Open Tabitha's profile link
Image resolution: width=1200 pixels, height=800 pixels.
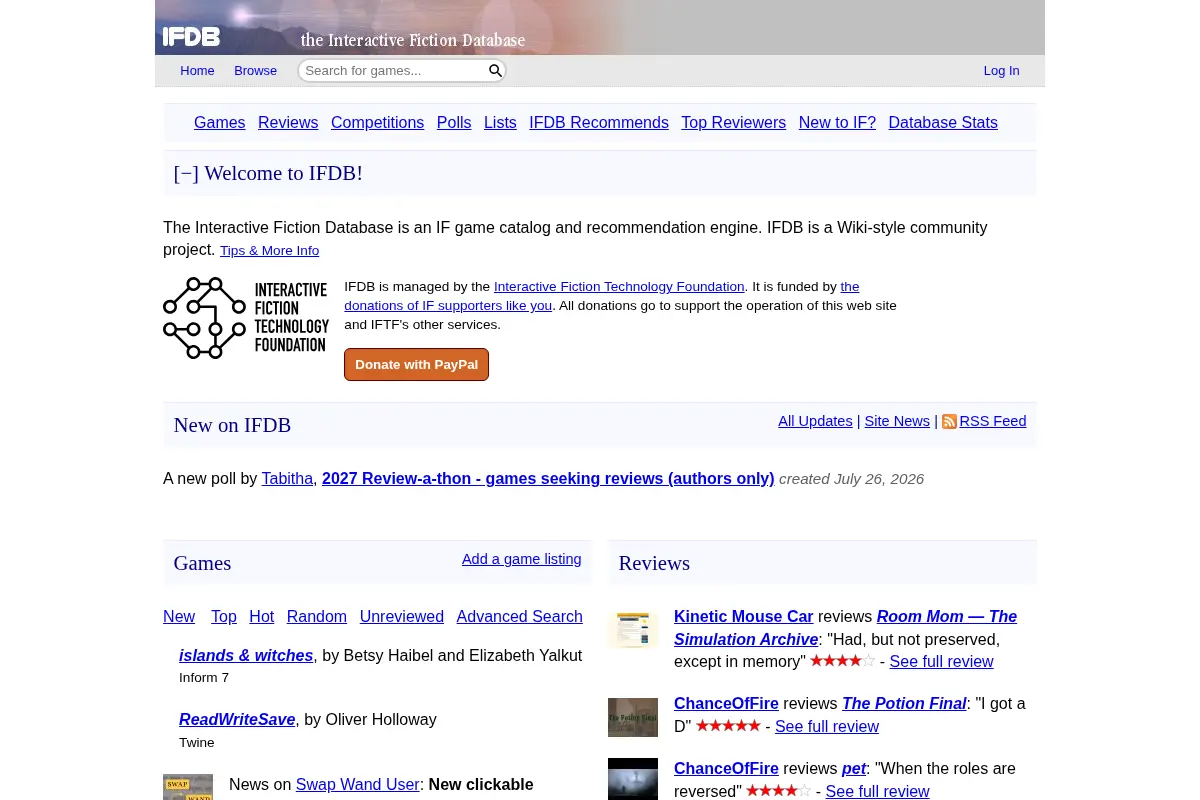point(287,479)
